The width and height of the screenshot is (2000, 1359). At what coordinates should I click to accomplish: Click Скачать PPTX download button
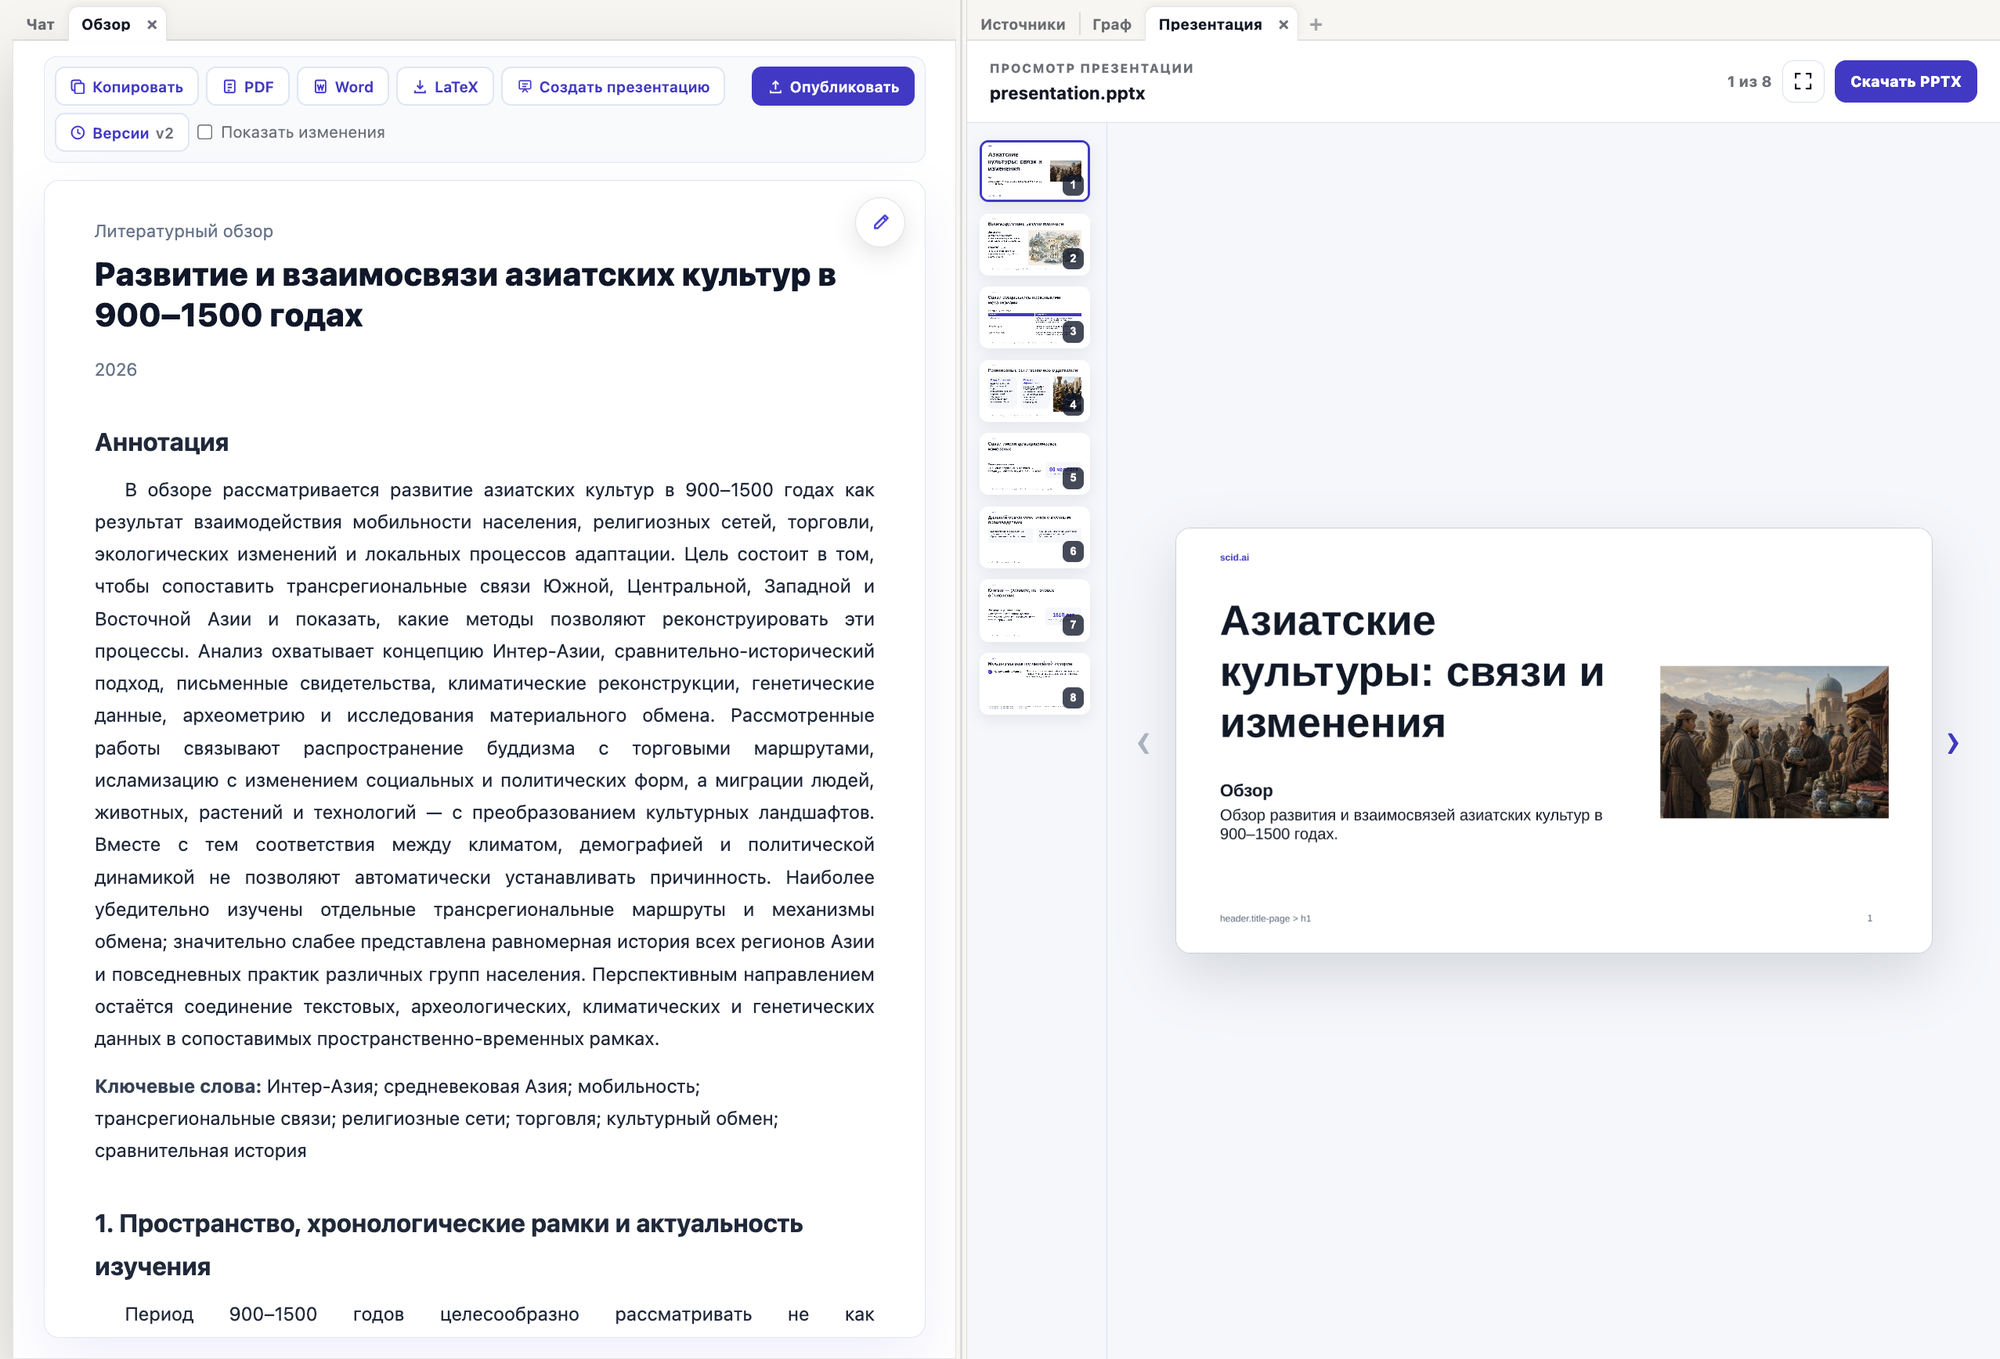(x=1905, y=82)
